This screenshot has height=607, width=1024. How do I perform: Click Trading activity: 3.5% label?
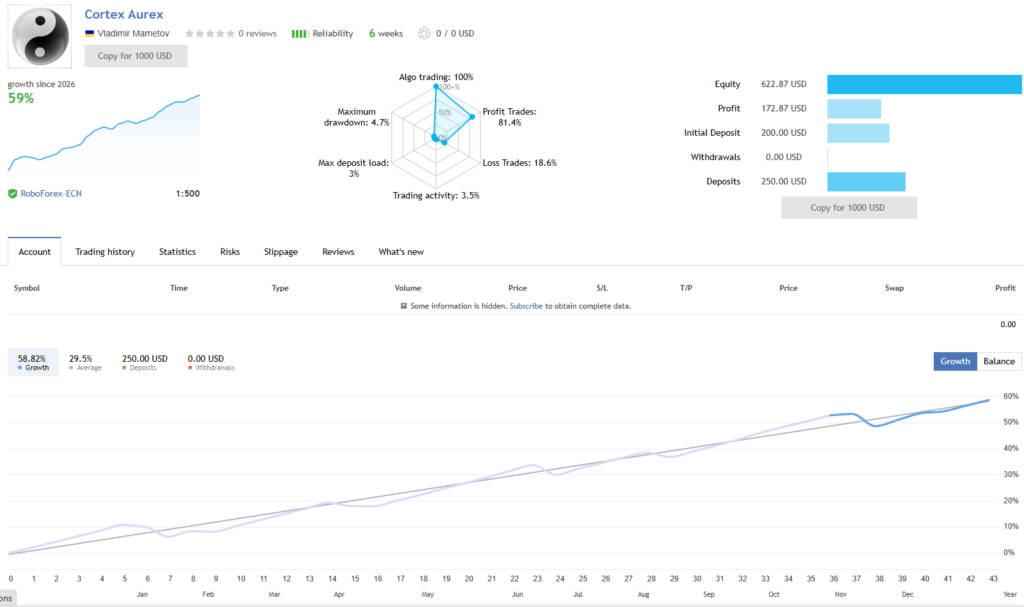pyautogui.click(x=436, y=195)
